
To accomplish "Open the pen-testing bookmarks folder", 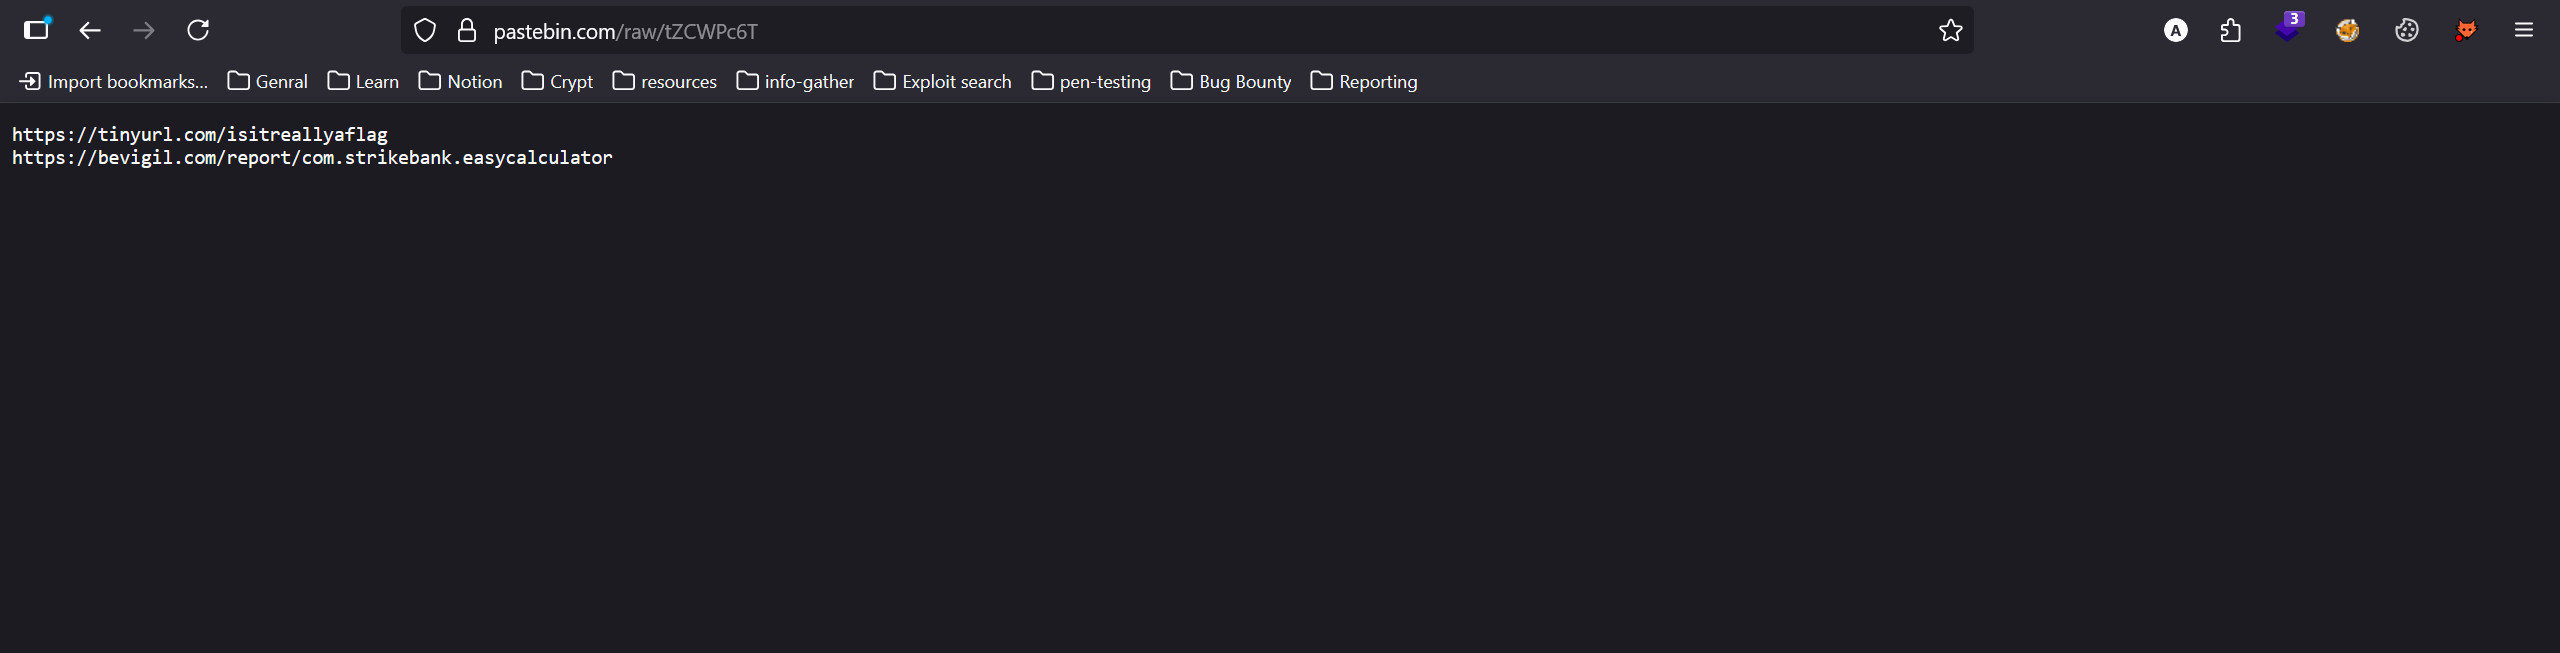I will [x=1091, y=82].
